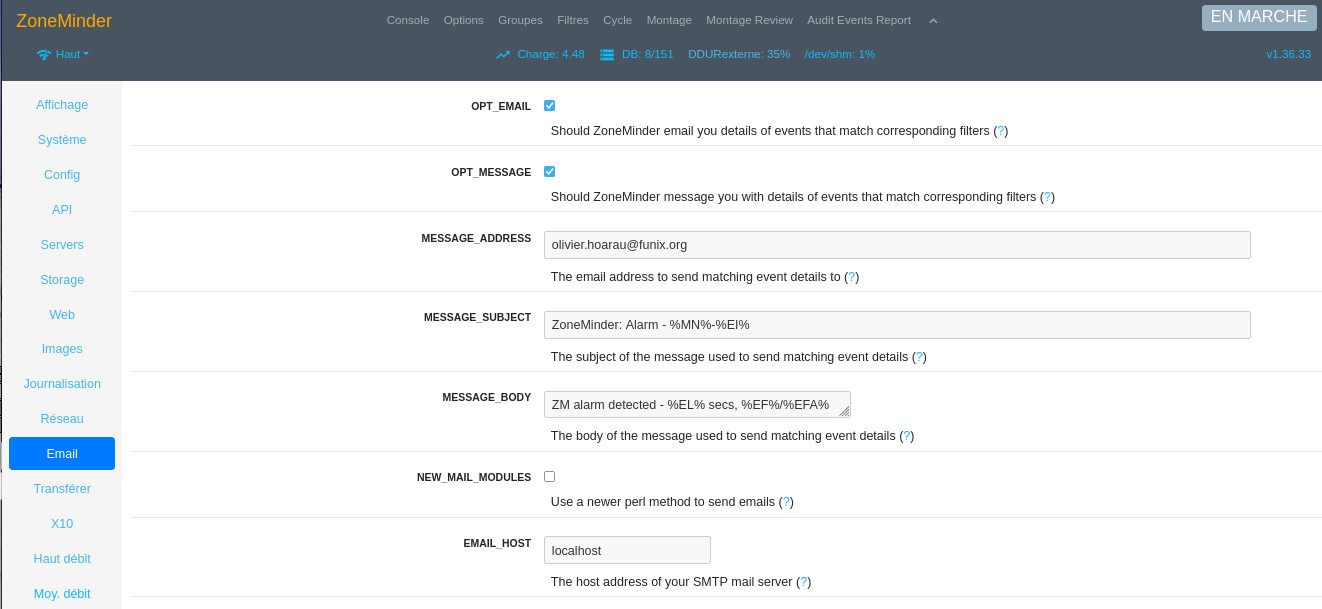
Task: Click the load chart icon beside Charge
Action: [x=503, y=54]
